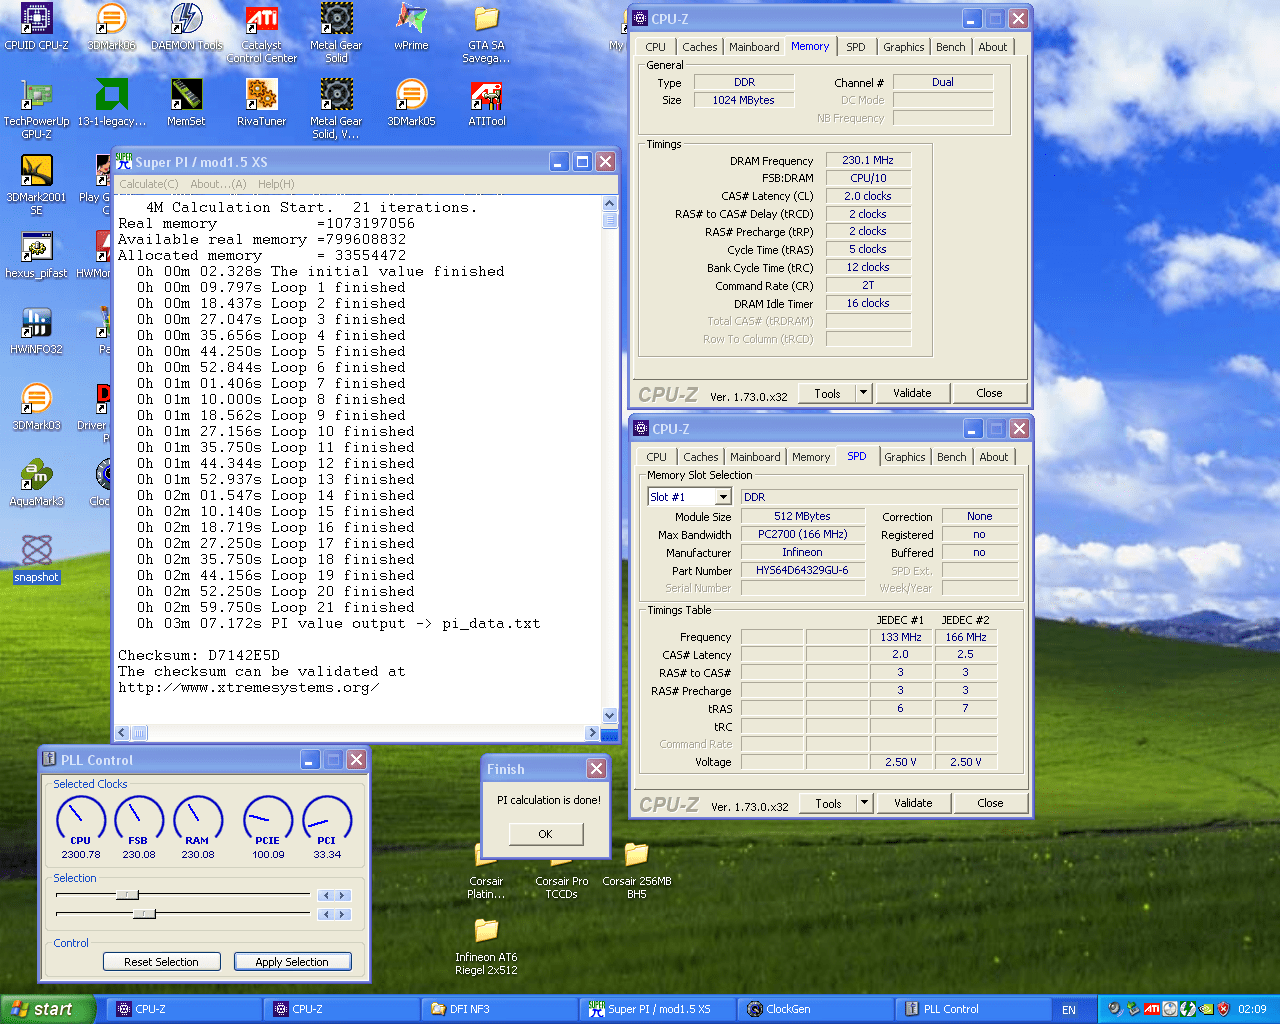Open Calculate(C) menu in Super PI
Screen dimensions: 1280x1024
coord(149,184)
